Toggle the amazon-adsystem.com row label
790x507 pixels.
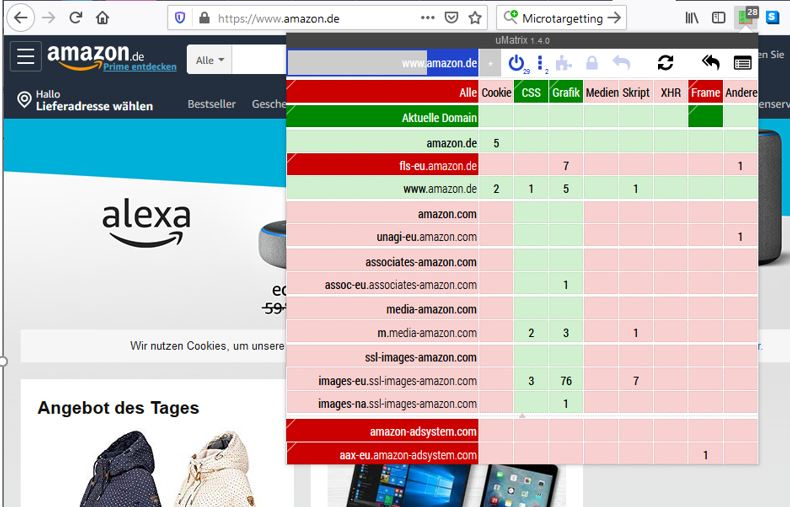pos(382,431)
